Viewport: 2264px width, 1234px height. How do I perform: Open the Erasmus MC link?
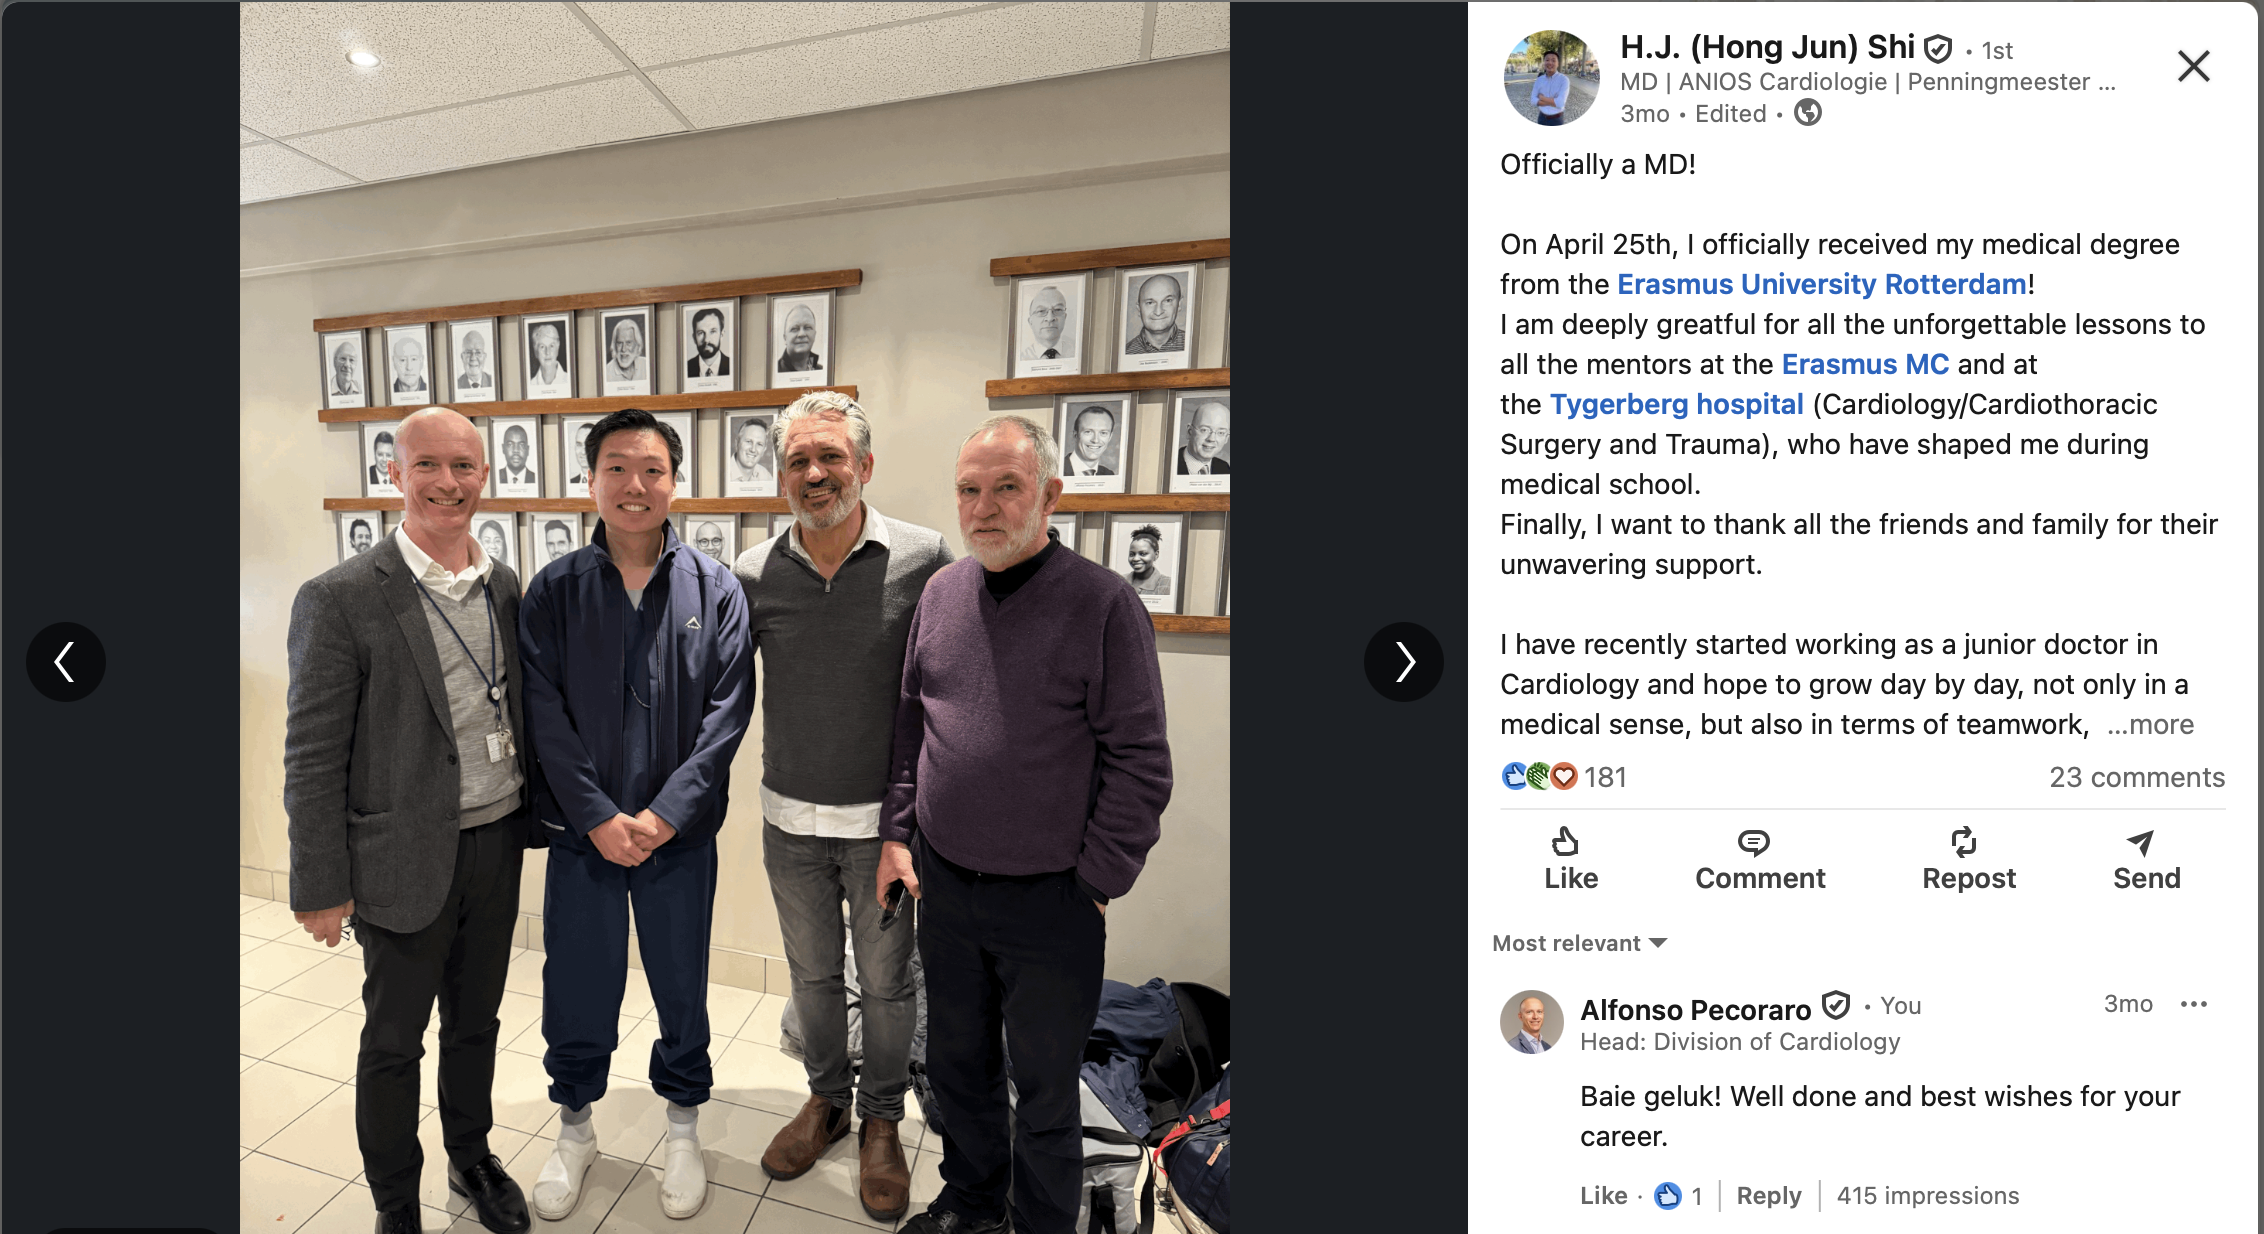tap(1865, 364)
